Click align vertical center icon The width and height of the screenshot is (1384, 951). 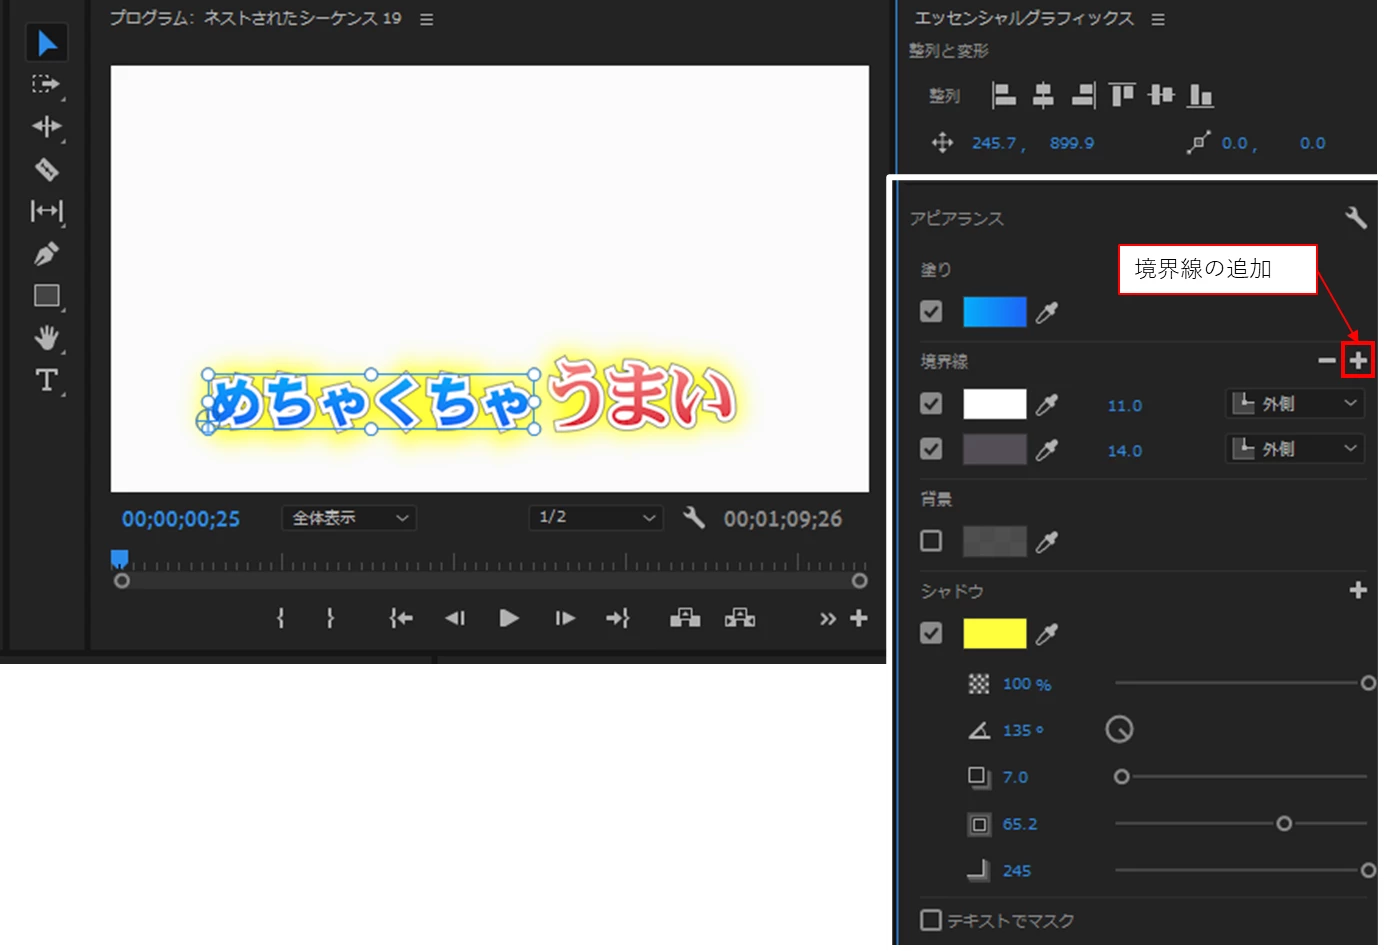point(1161,95)
